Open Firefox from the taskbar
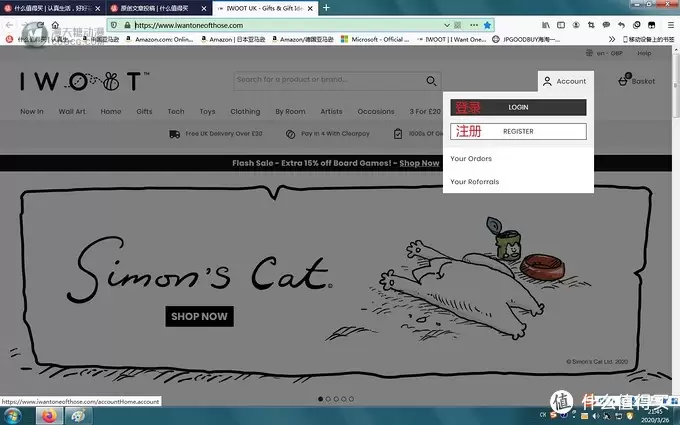680x425 pixels. 49,416
